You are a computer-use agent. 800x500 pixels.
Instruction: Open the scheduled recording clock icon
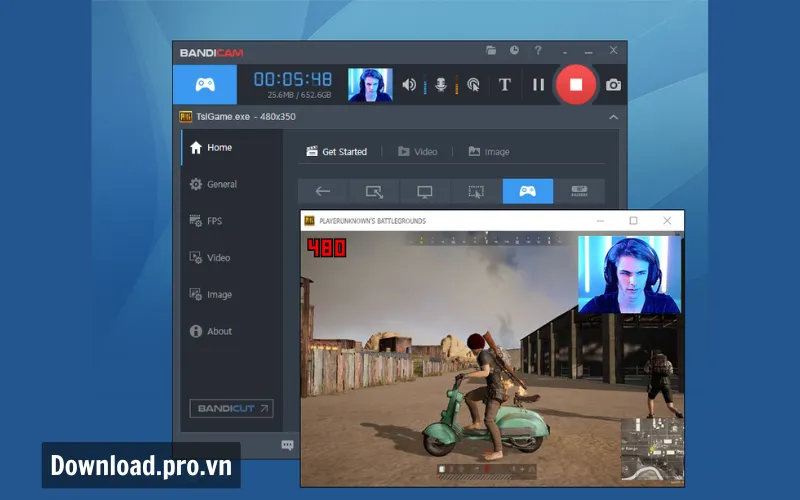(x=514, y=50)
